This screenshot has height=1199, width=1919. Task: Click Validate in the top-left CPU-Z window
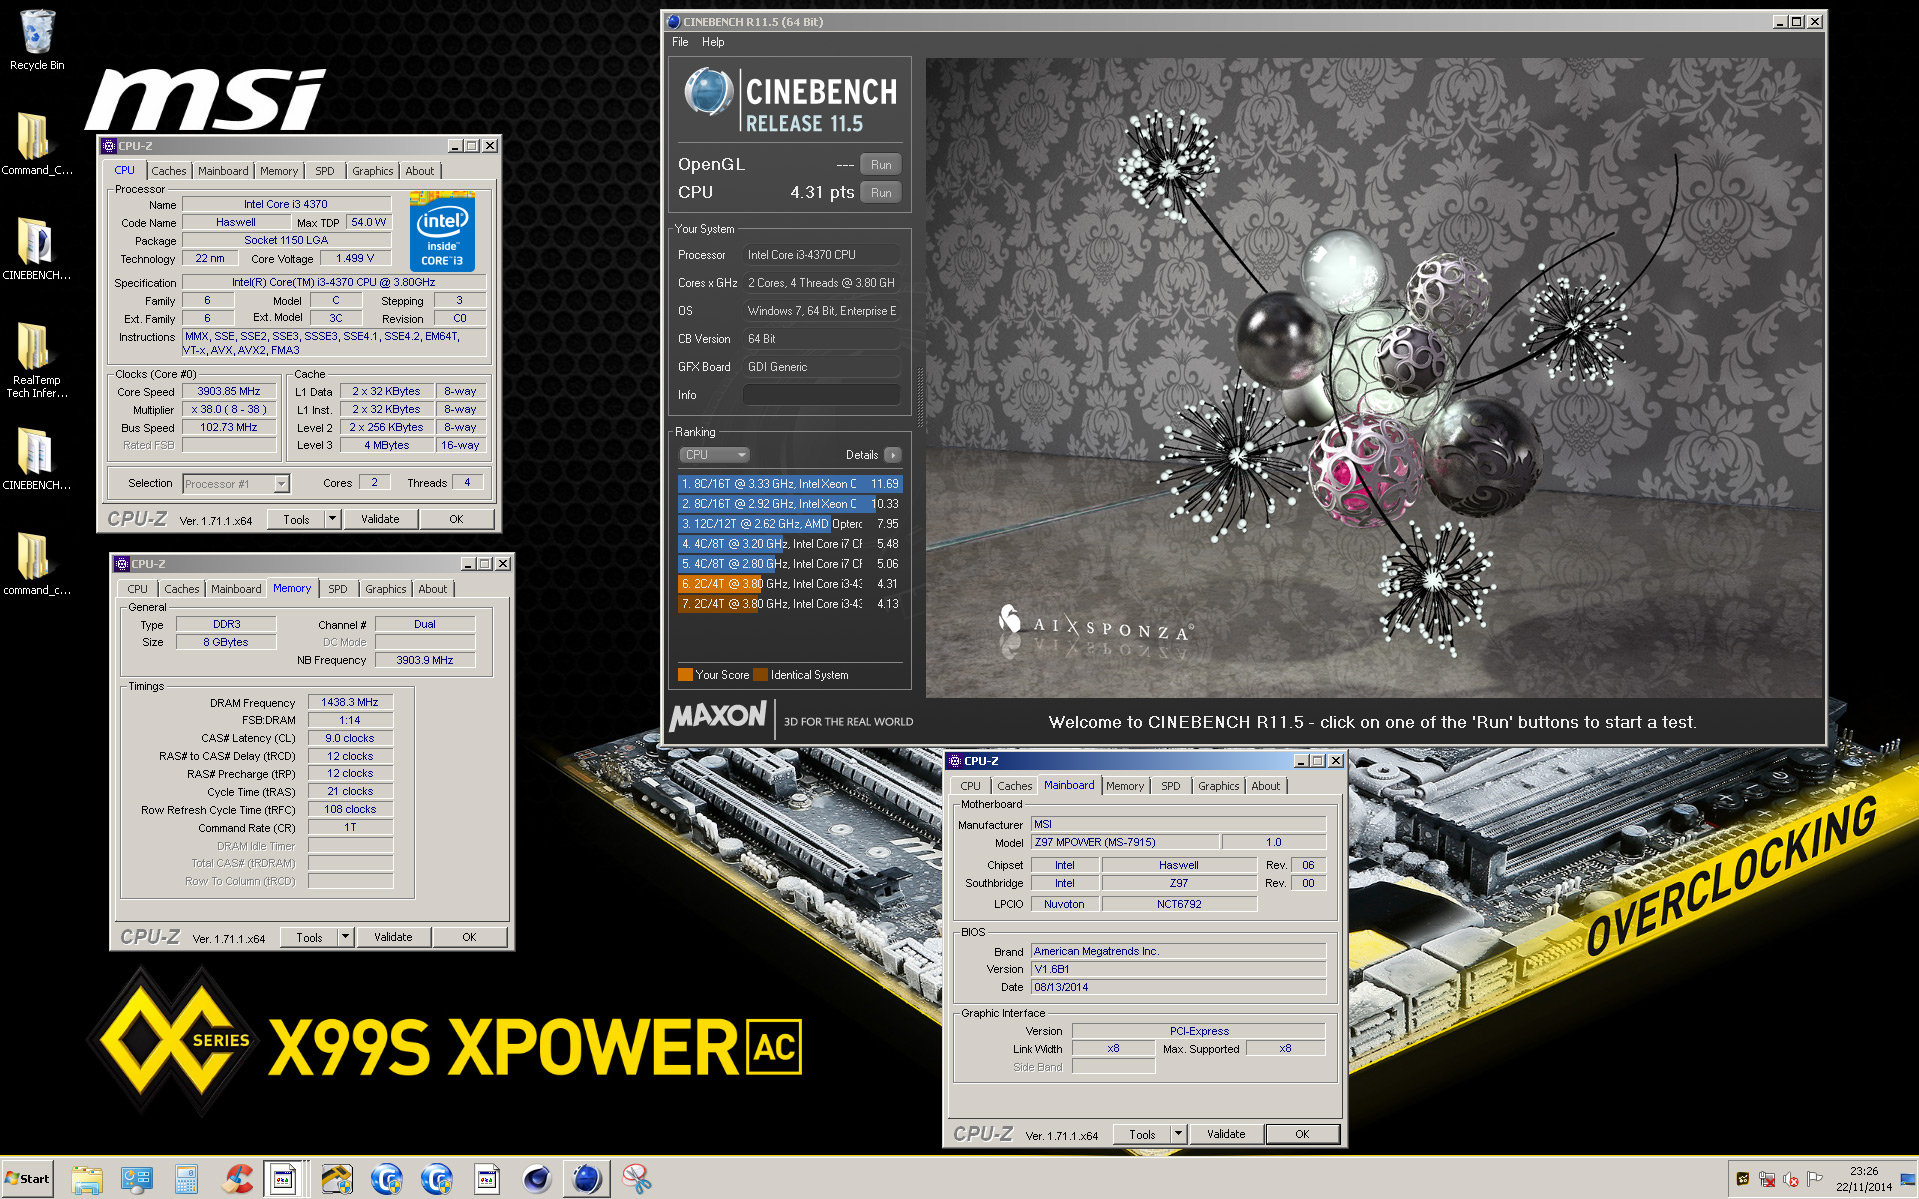click(380, 519)
